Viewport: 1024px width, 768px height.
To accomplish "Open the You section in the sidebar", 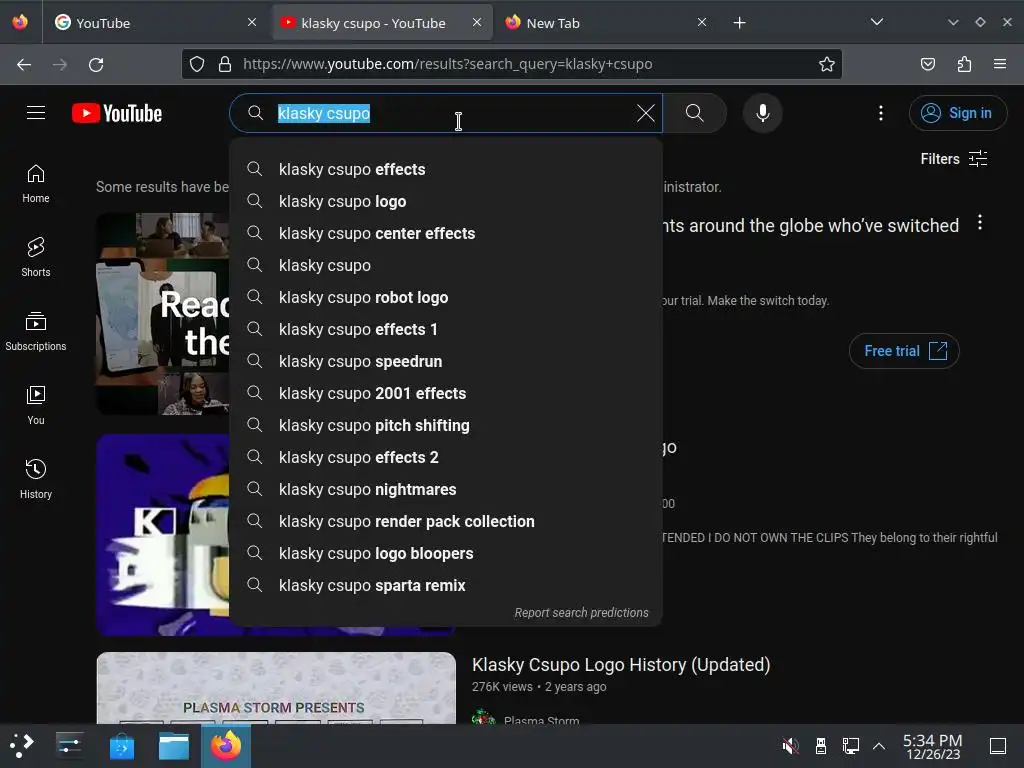I will [36, 406].
